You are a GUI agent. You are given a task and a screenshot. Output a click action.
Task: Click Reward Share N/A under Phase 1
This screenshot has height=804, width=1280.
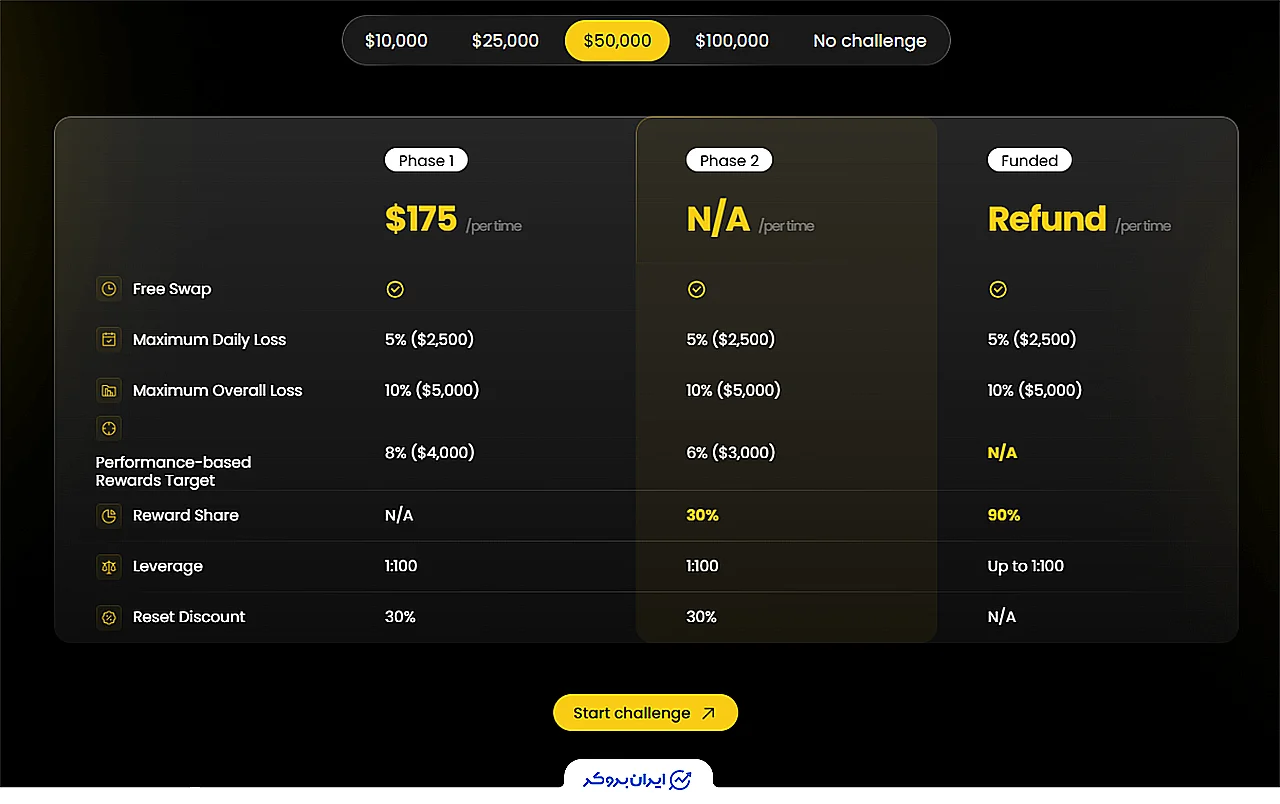399,516
